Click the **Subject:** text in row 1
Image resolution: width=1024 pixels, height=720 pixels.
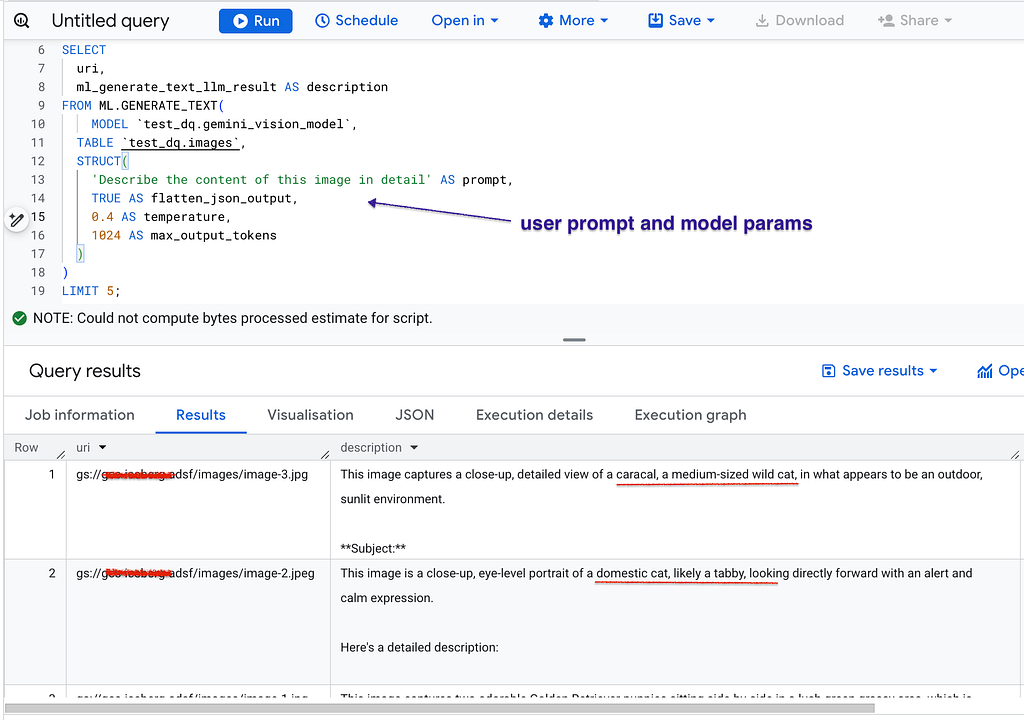(373, 548)
